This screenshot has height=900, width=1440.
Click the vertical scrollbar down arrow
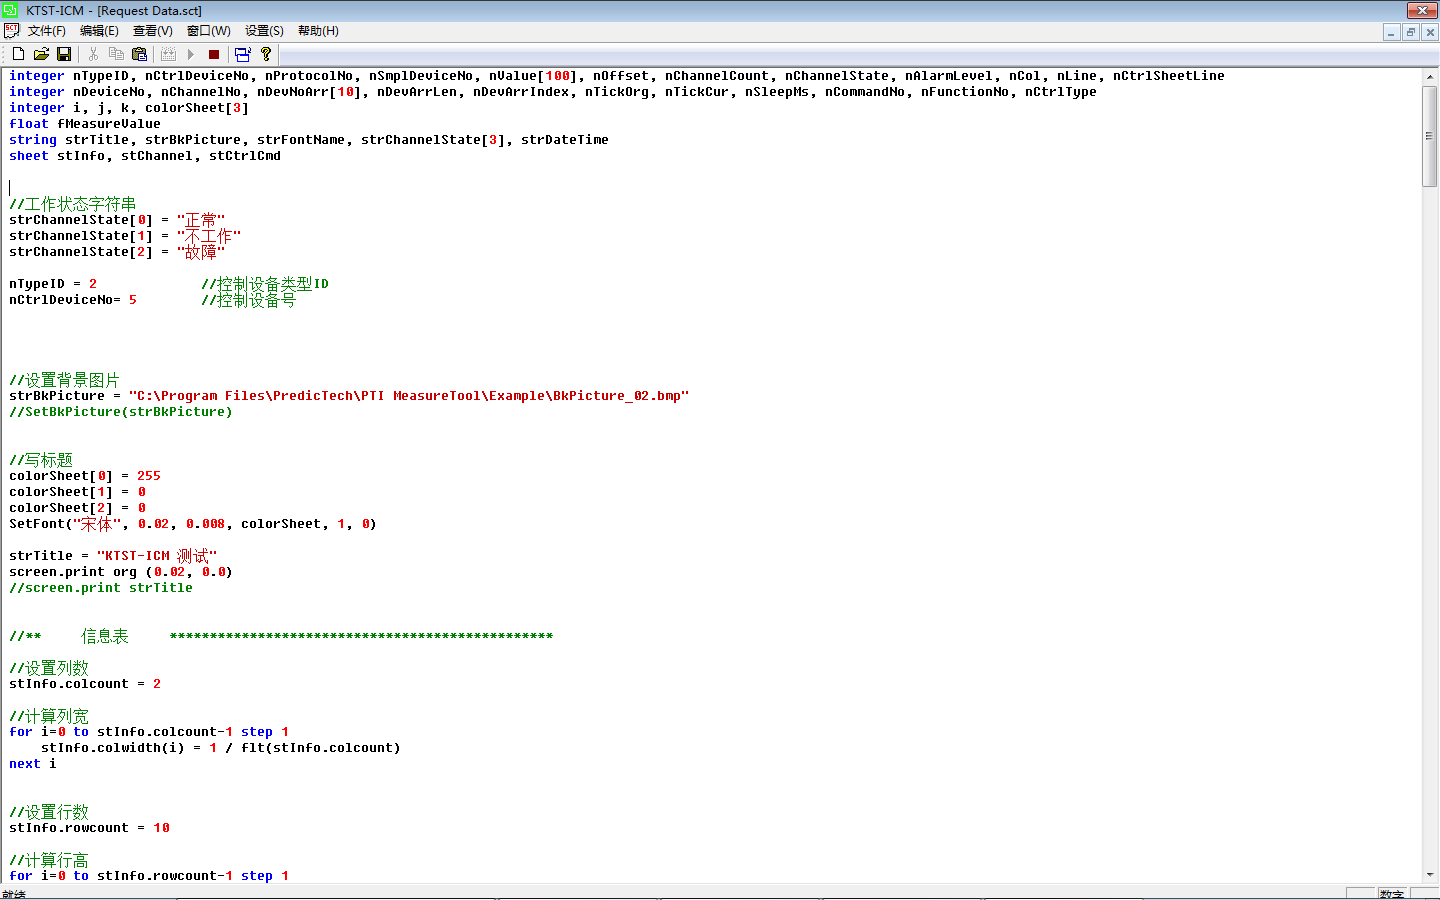[1429, 874]
